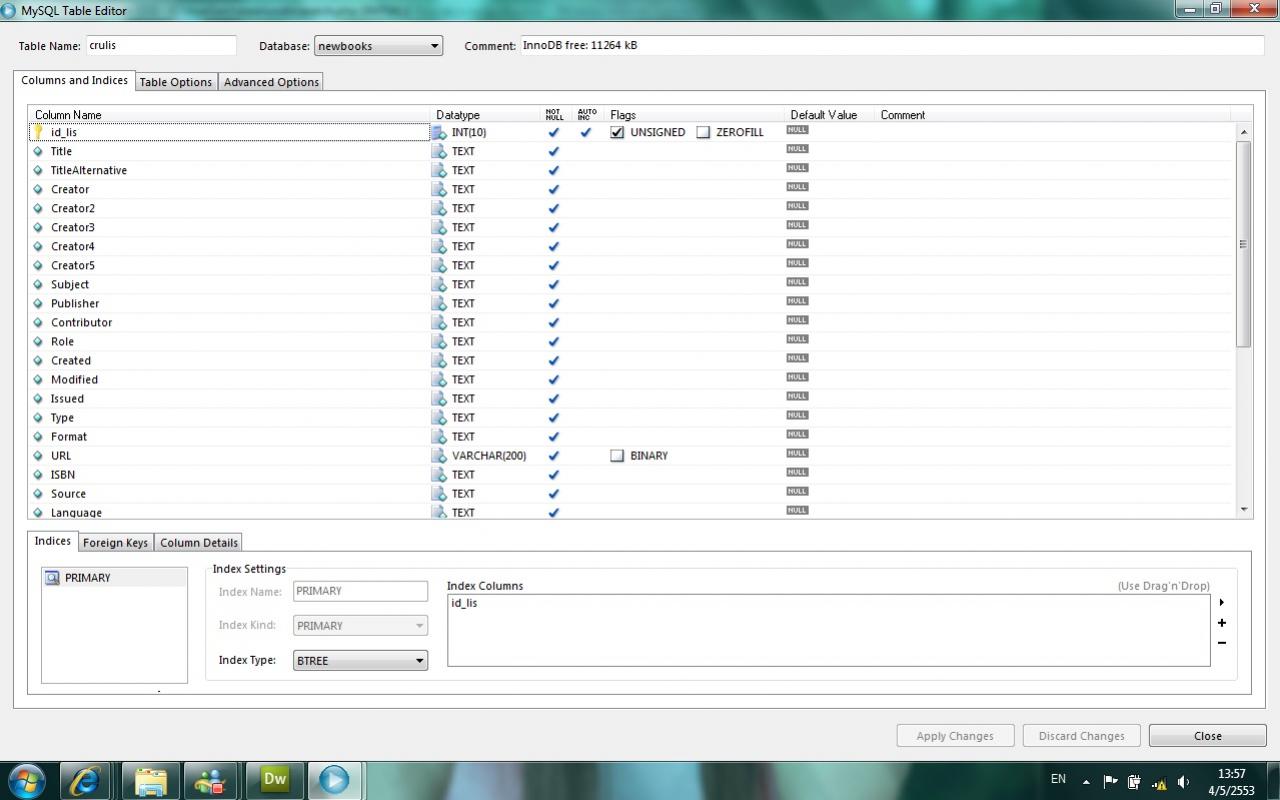Toggle NOT NULL check for URL
This screenshot has width=1280, height=800.
(x=553, y=455)
